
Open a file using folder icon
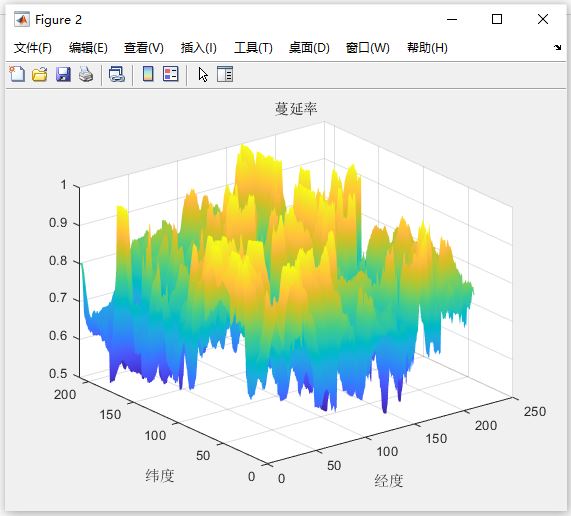click(40, 74)
